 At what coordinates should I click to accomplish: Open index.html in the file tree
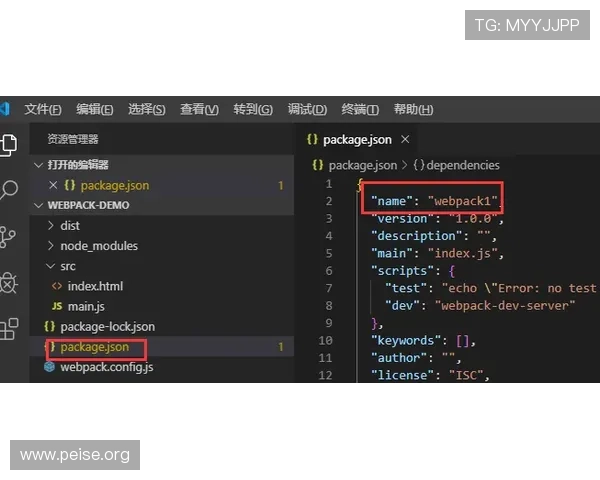coord(95,286)
